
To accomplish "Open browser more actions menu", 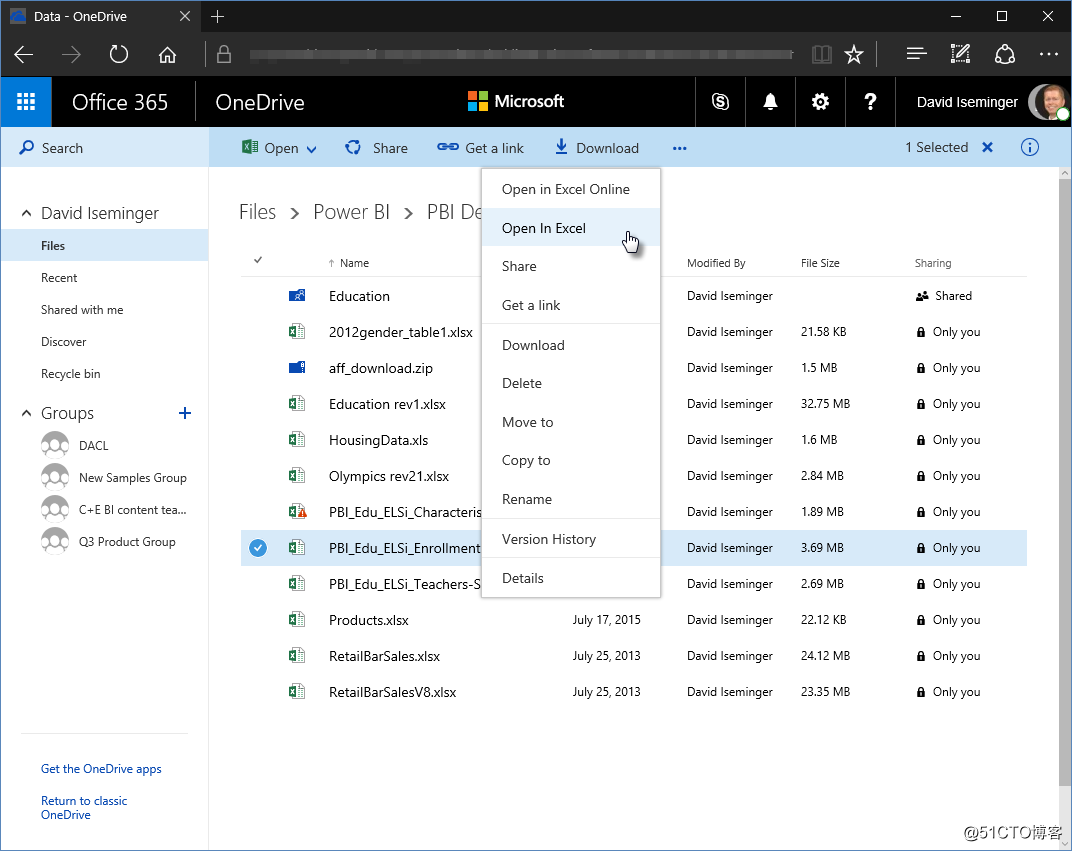I will tap(1048, 54).
